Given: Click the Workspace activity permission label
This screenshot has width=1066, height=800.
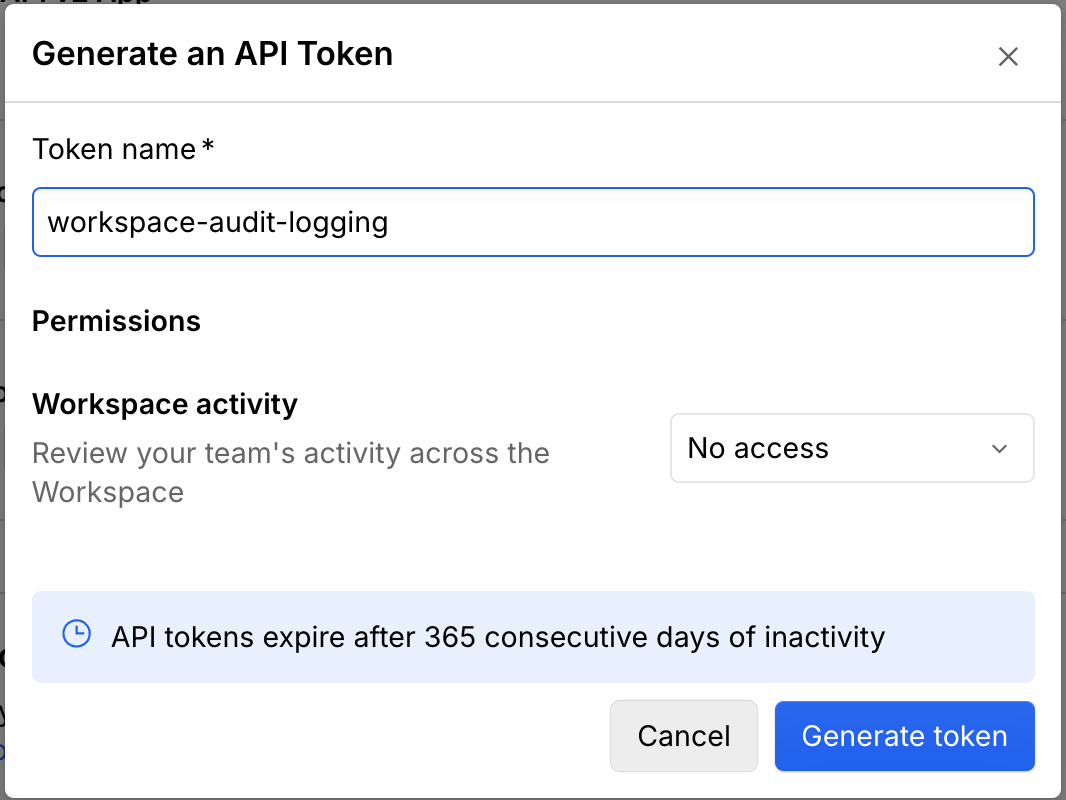Looking at the screenshot, I should [x=164, y=404].
